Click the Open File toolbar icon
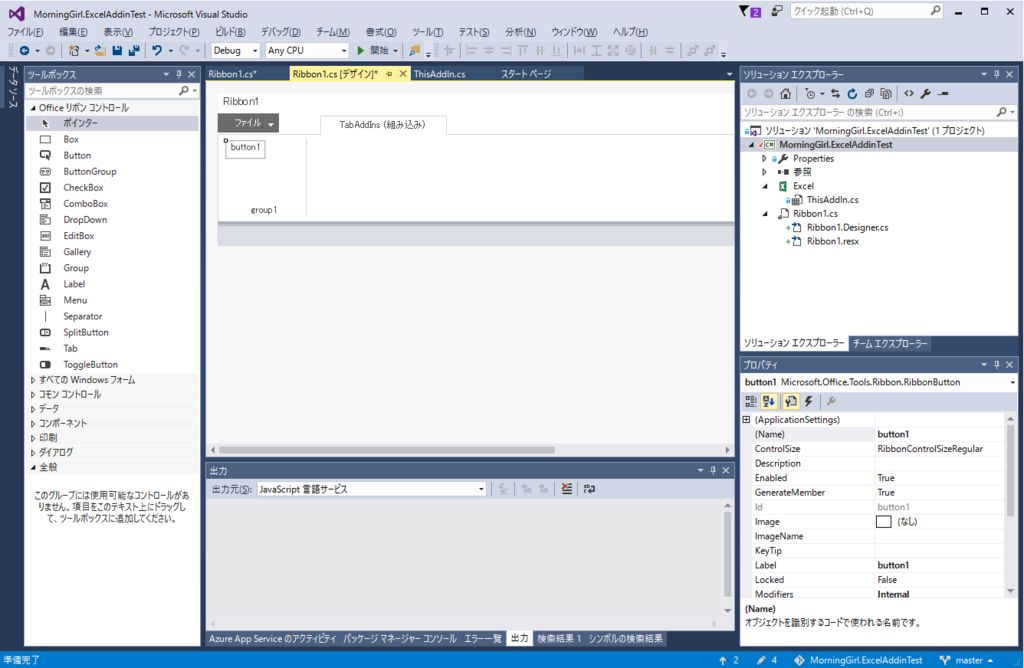The width and height of the screenshot is (1024, 668). [x=100, y=50]
